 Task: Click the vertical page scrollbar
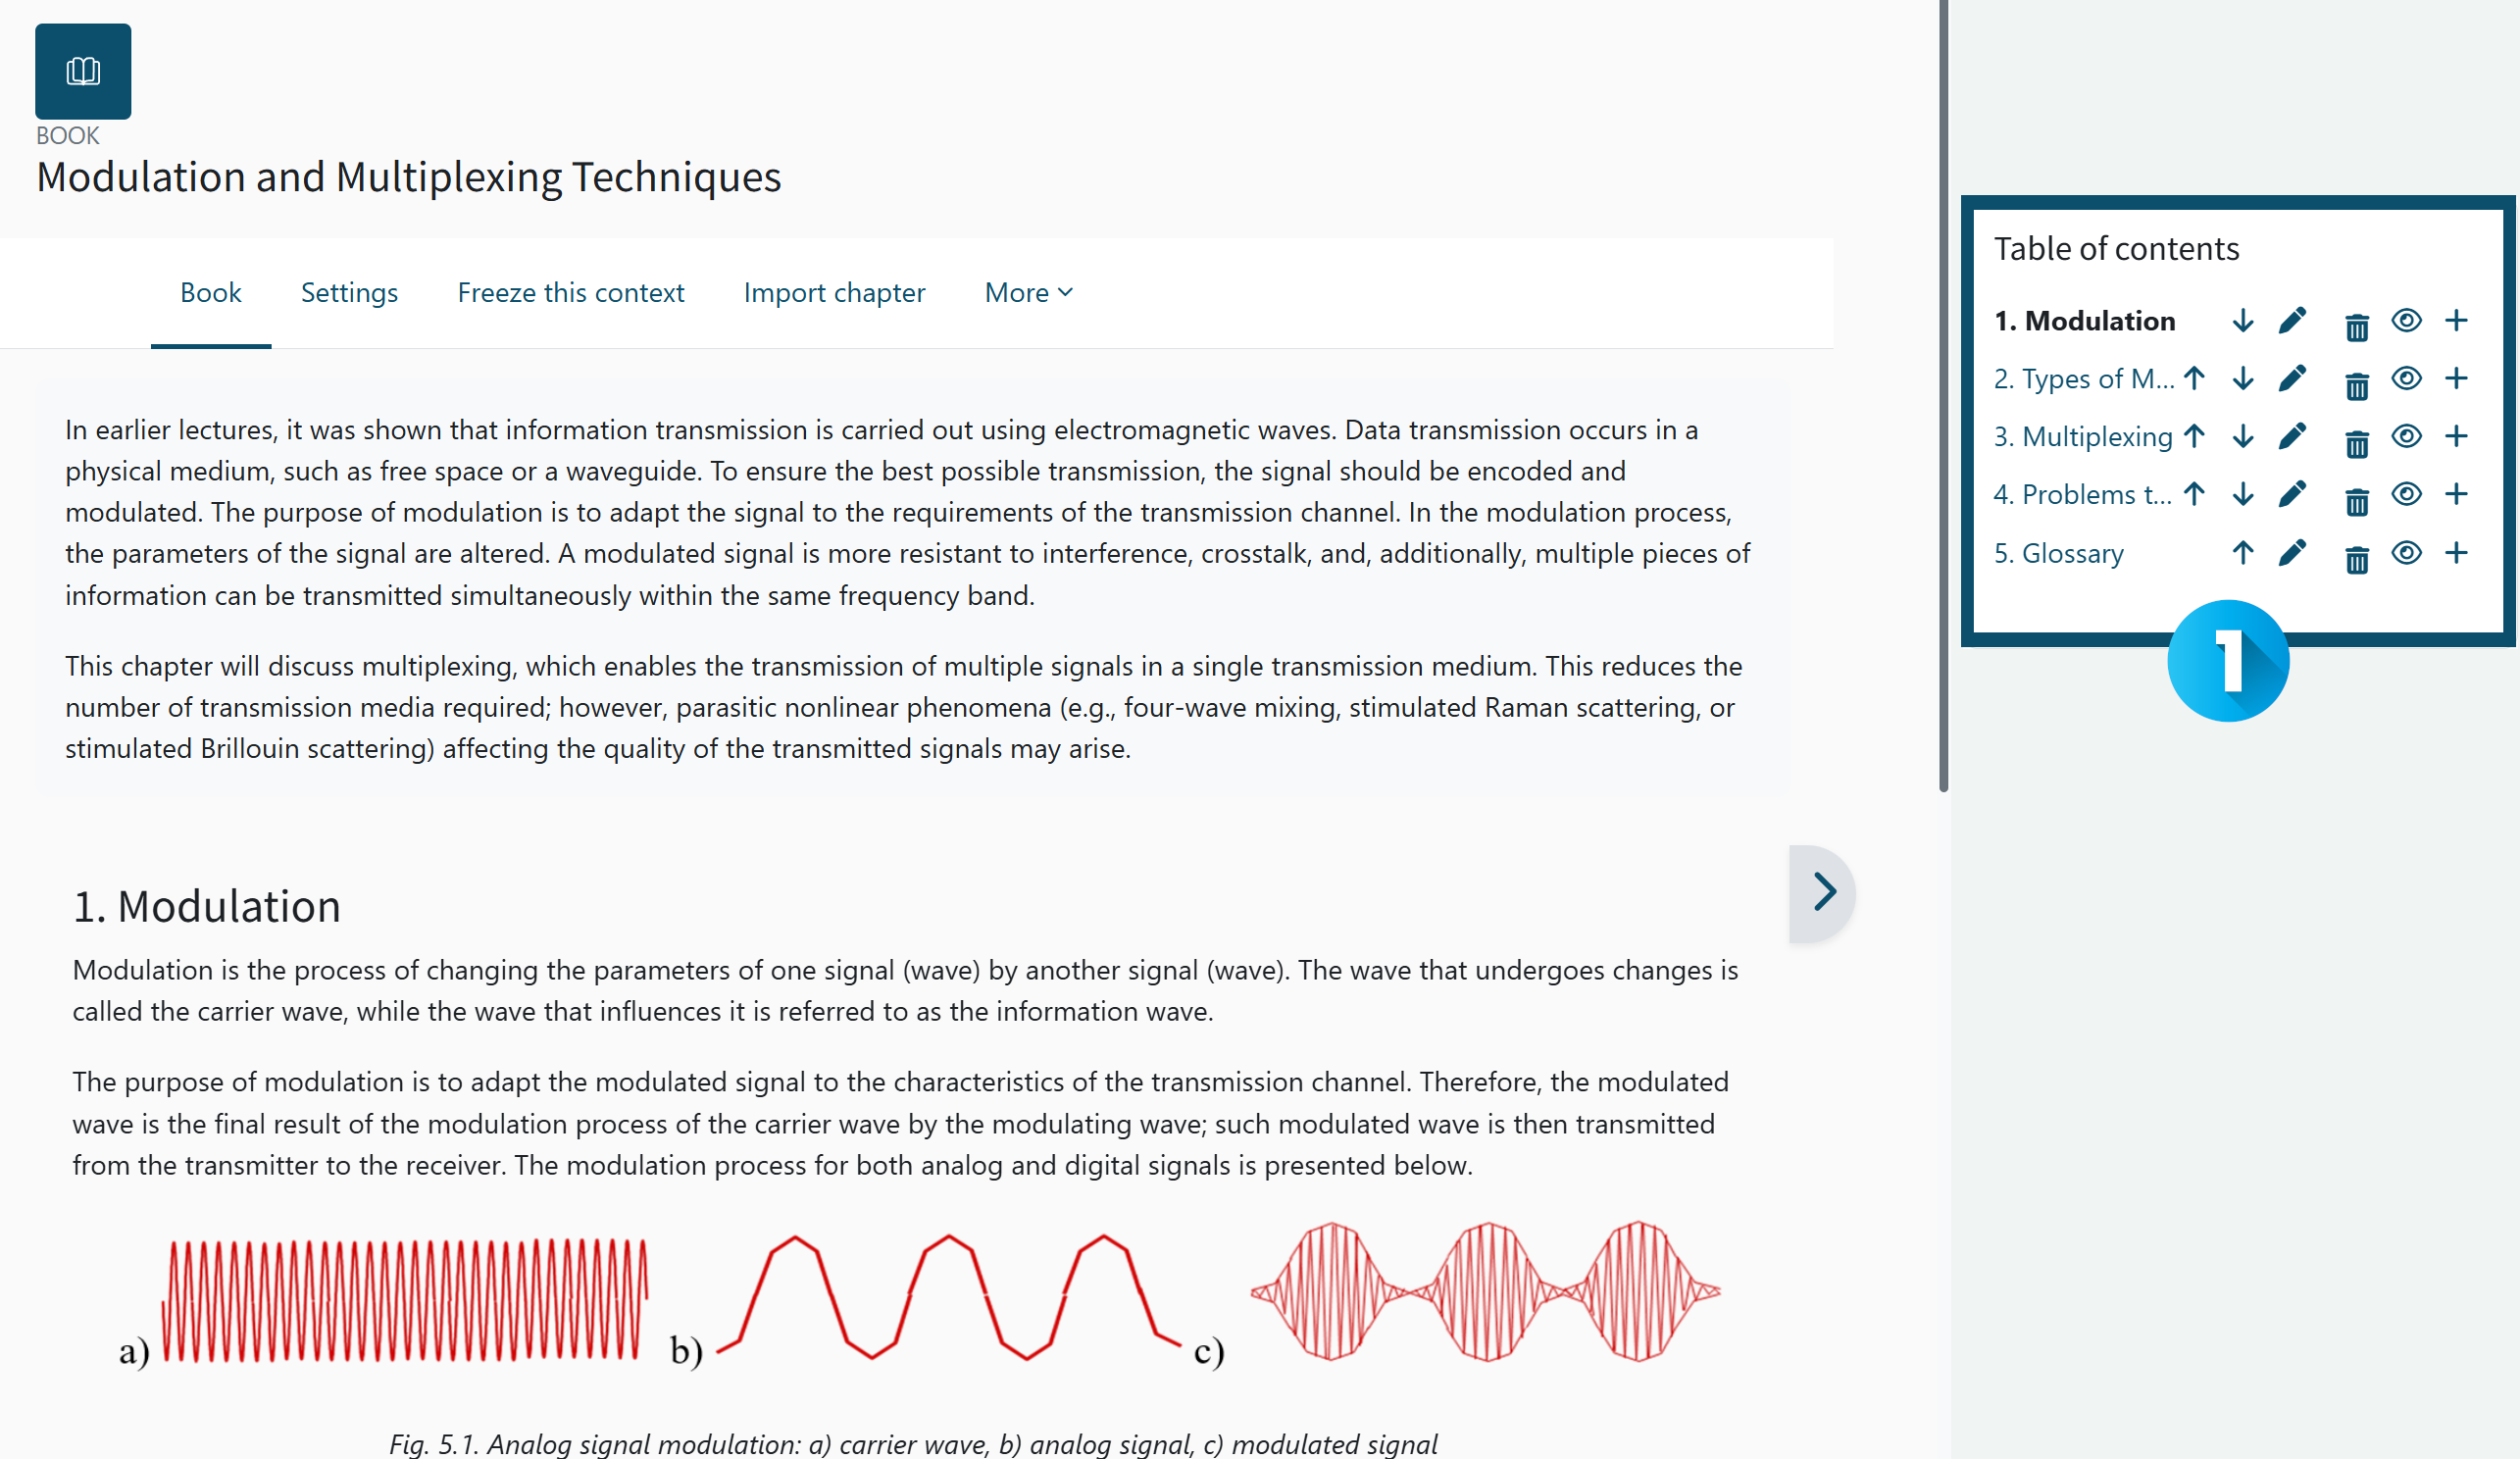1944,395
